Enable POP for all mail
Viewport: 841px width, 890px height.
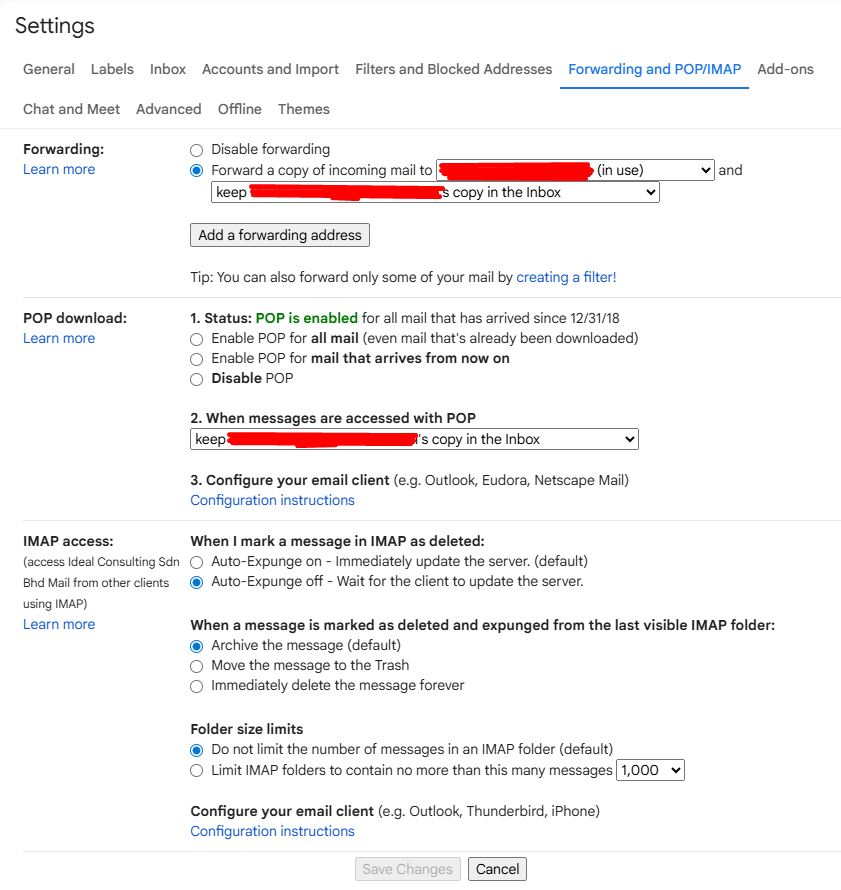(197, 339)
